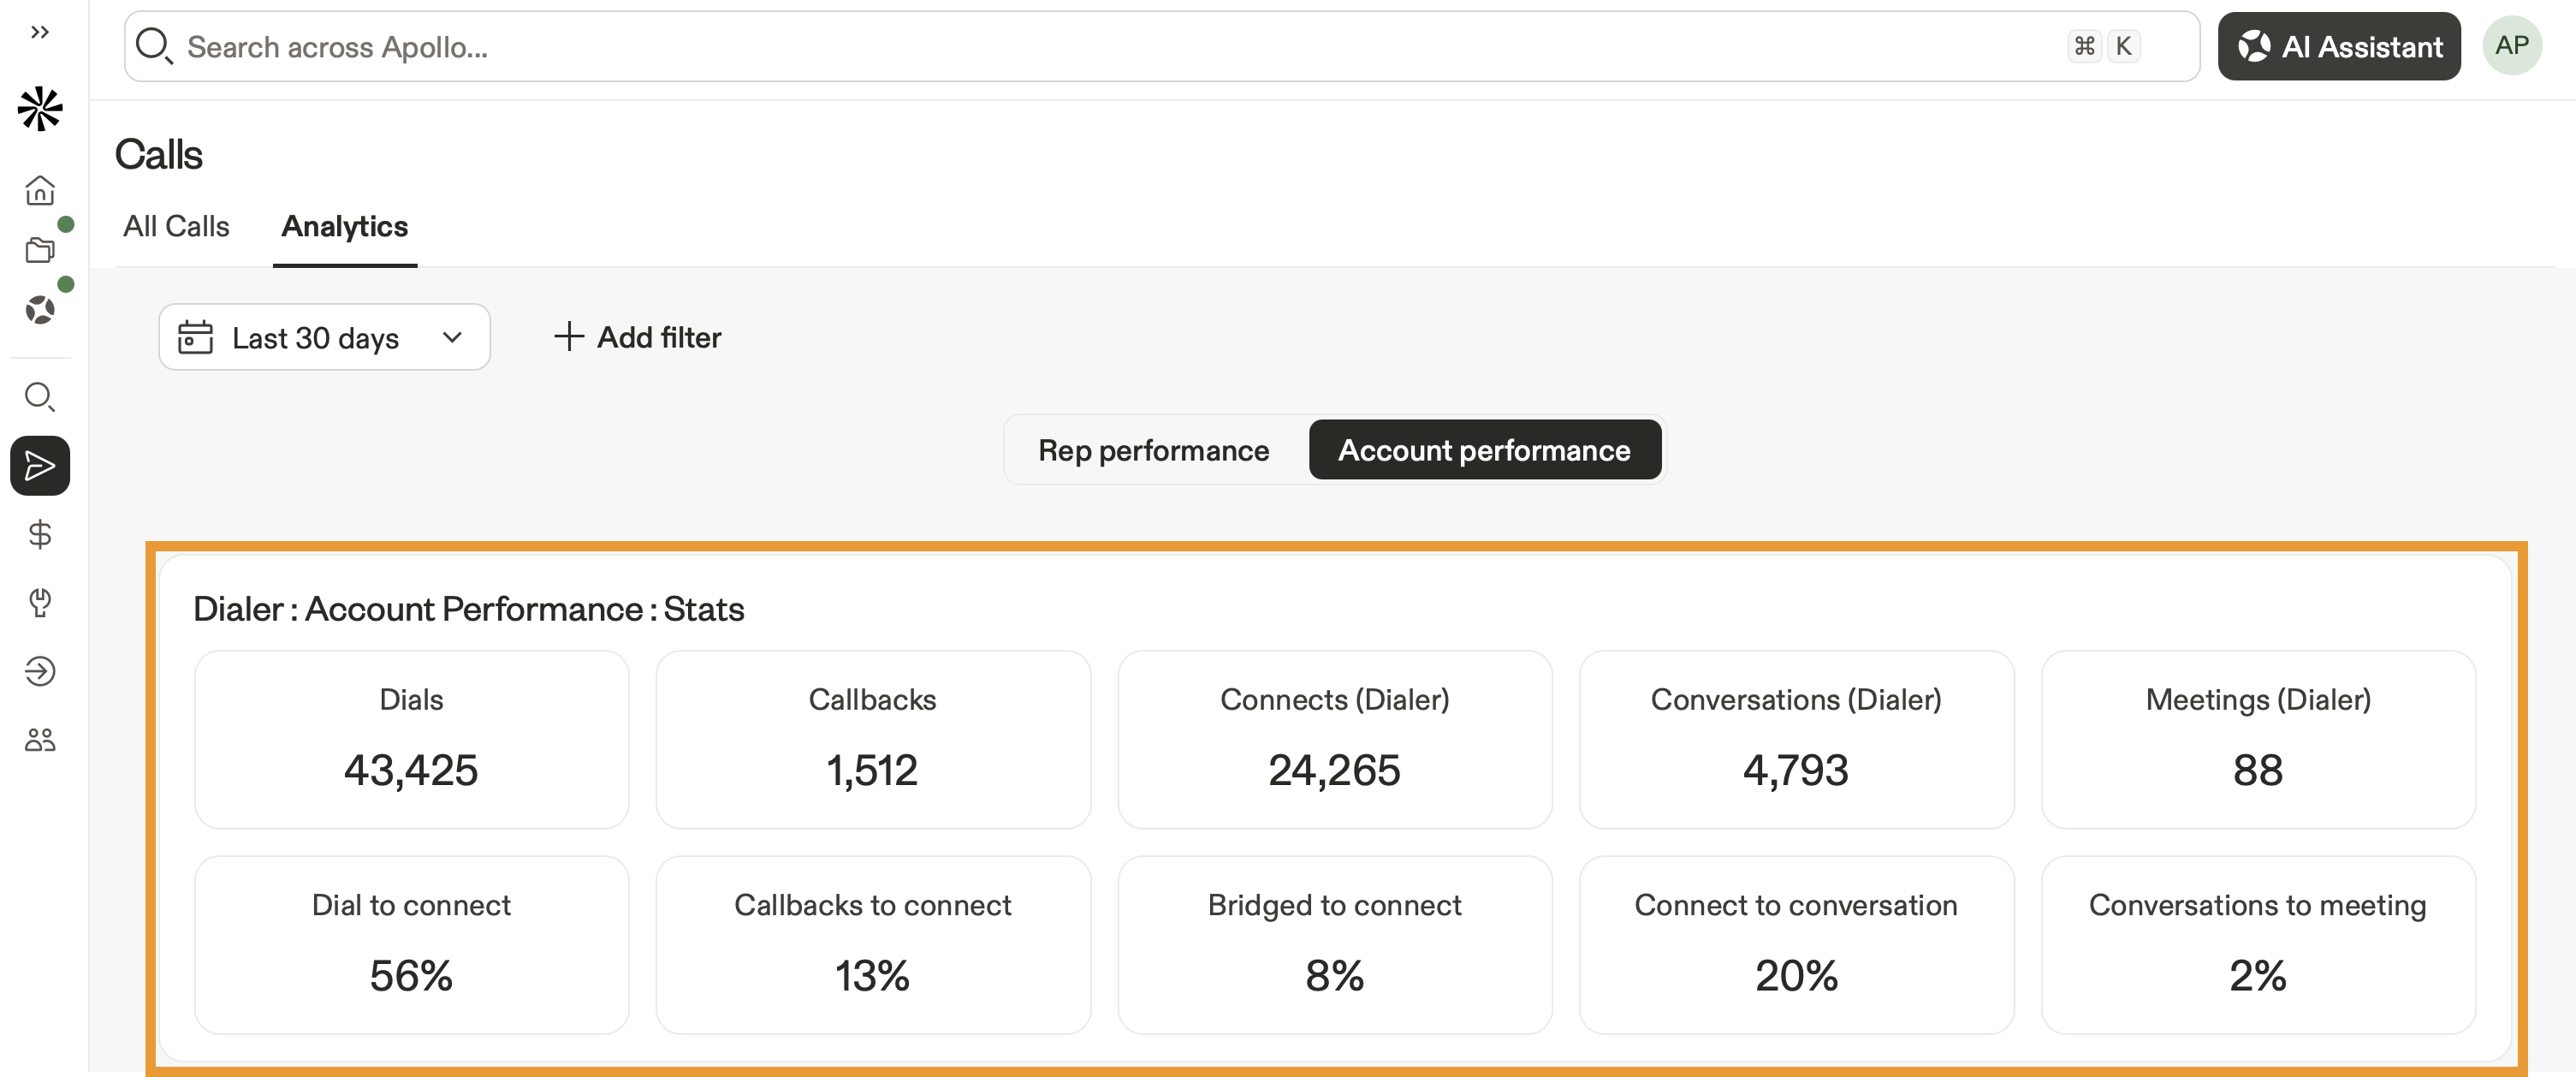
Task: Open the AP profile avatar
Action: pos(2512,46)
